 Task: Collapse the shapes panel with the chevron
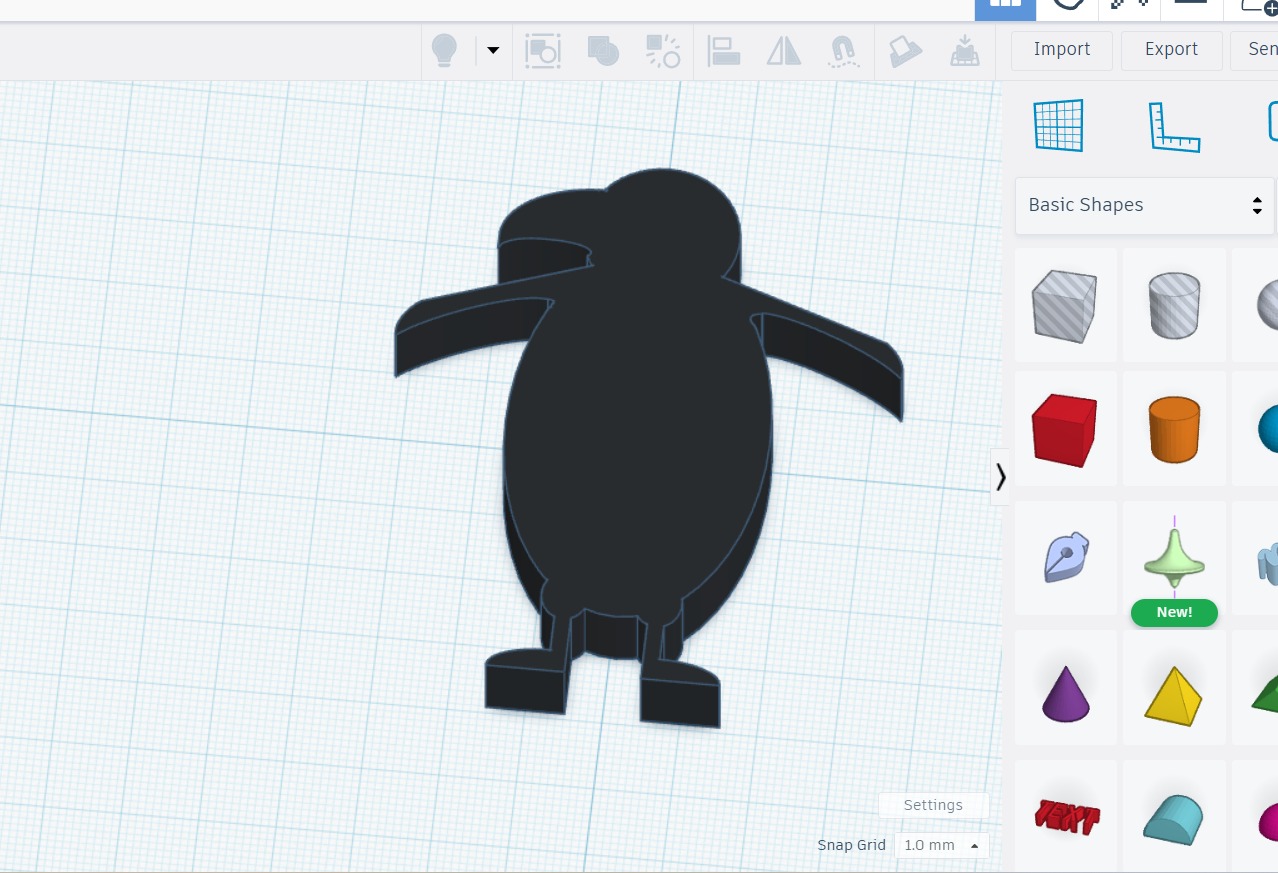pos(1000,477)
